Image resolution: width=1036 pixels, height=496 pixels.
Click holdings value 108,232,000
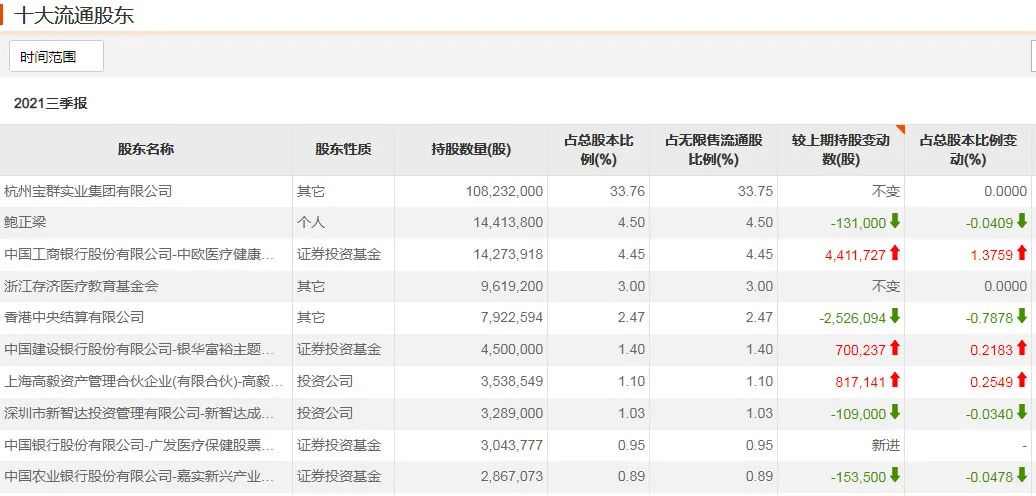pyautogui.click(x=504, y=192)
